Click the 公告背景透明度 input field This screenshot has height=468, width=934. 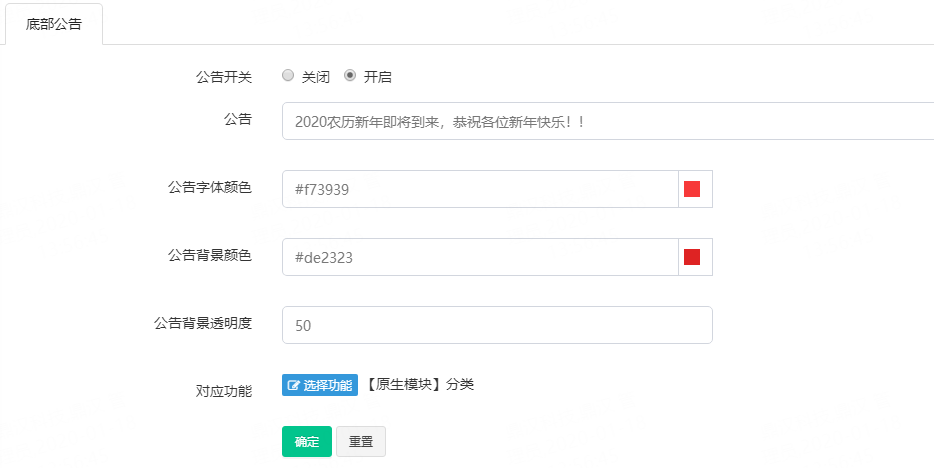click(497, 325)
